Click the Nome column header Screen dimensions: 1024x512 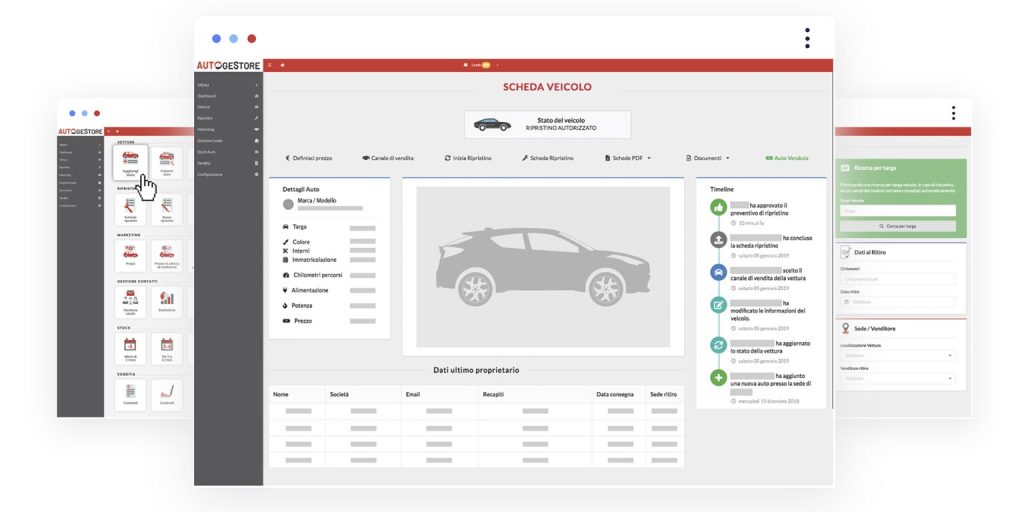(x=281, y=394)
